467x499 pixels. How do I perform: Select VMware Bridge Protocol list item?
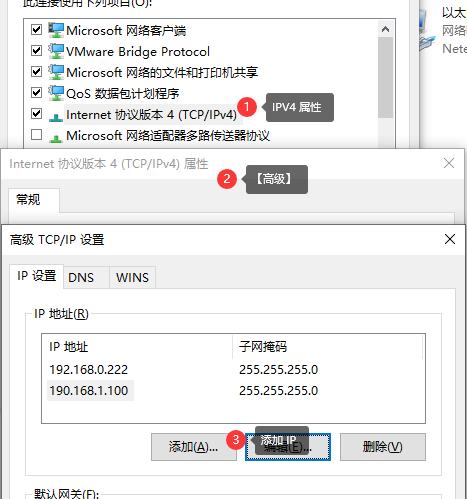pos(138,52)
